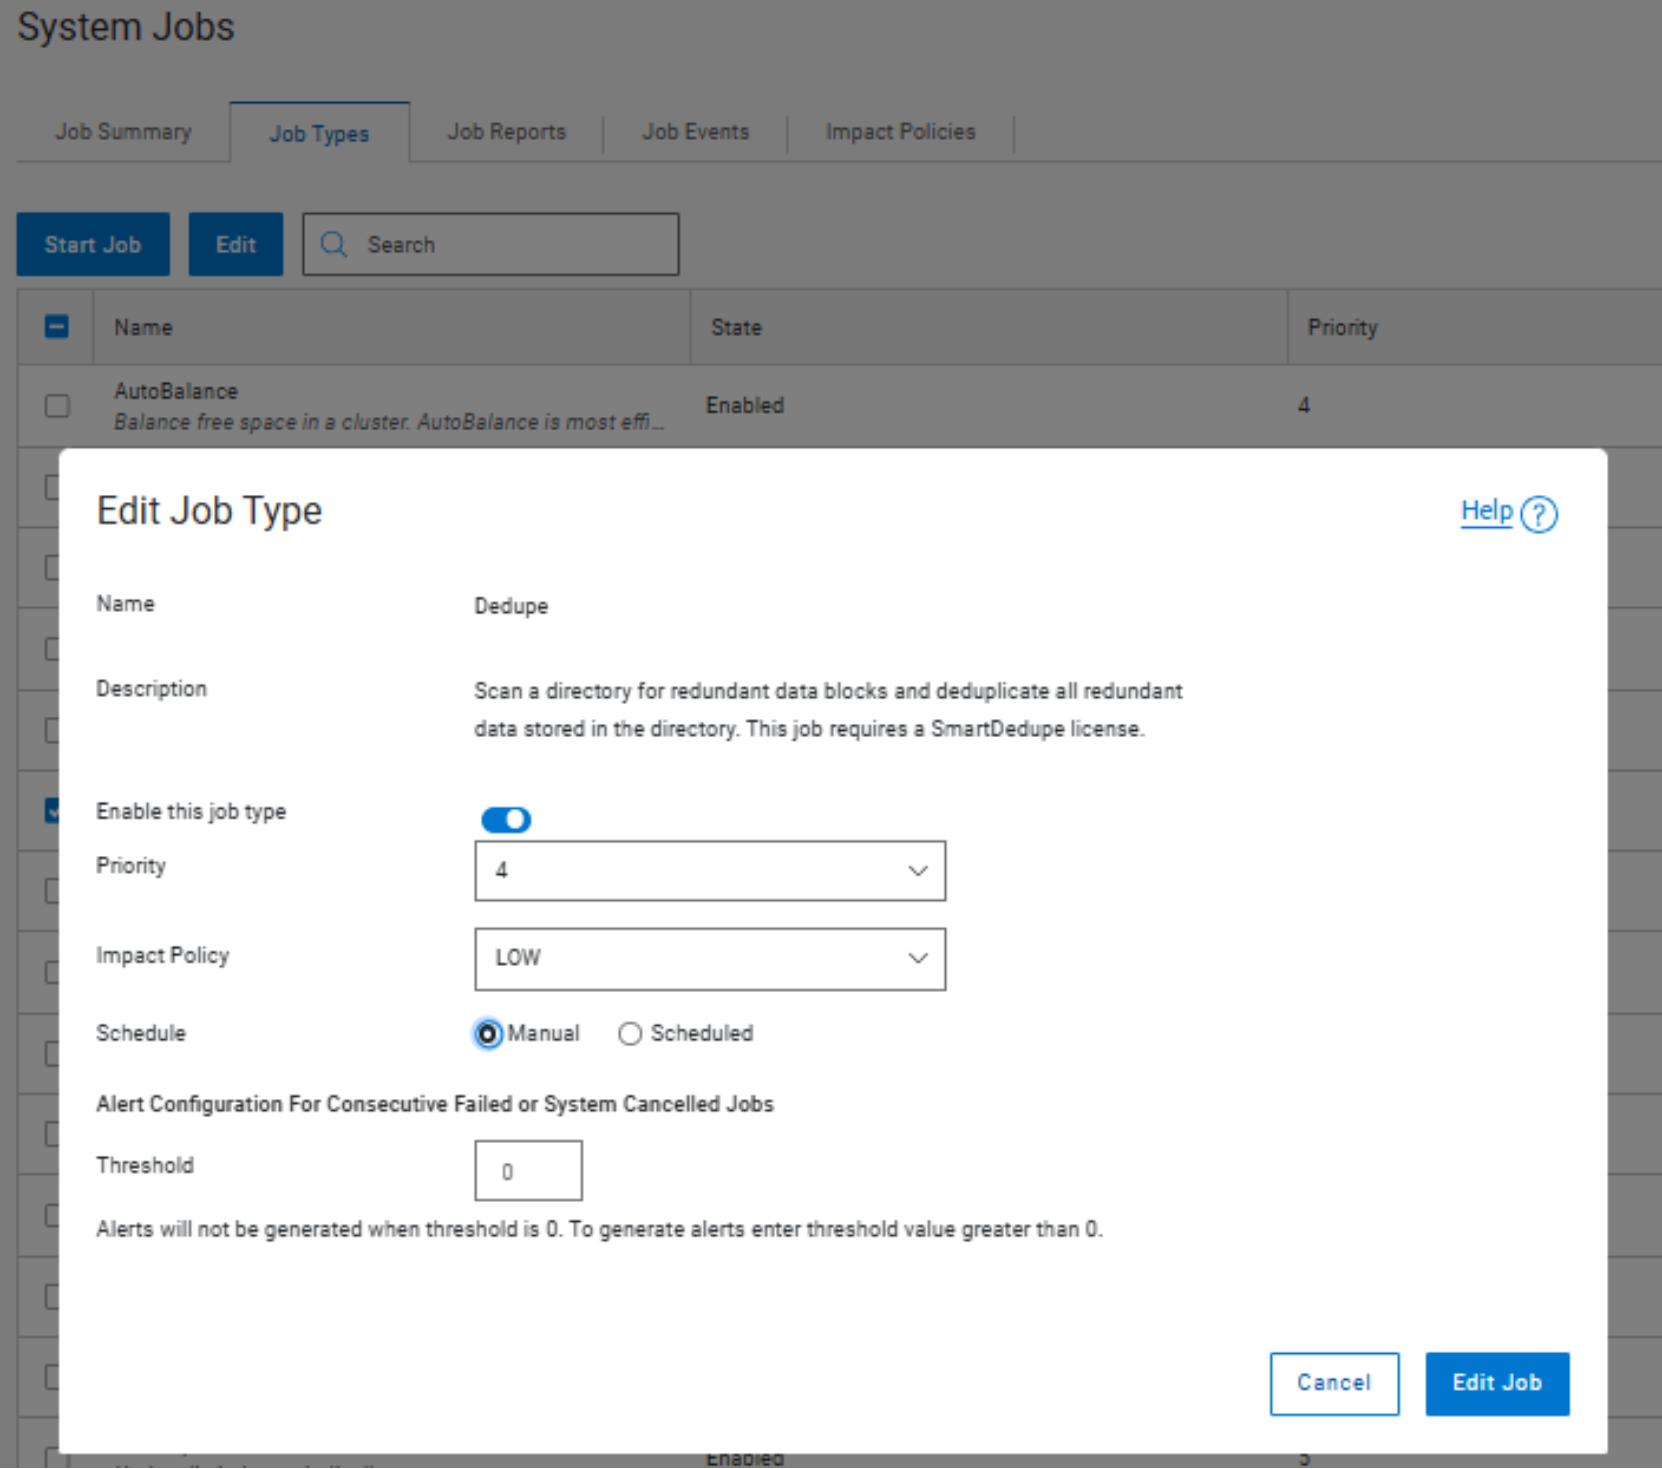The height and width of the screenshot is (1469, 1662).
Task: Select the Manual schedule radio button
Action: point(488,1034)
